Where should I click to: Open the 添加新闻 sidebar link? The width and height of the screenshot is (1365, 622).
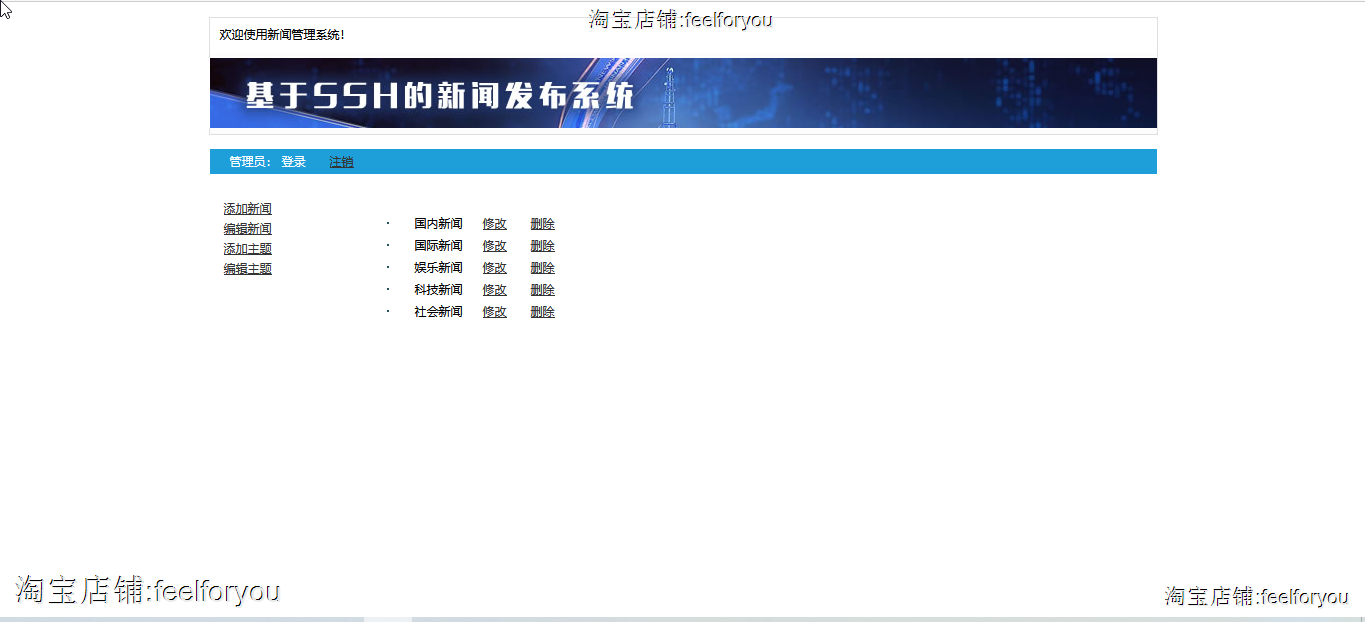pyautogui.click(x=247, y=209)
